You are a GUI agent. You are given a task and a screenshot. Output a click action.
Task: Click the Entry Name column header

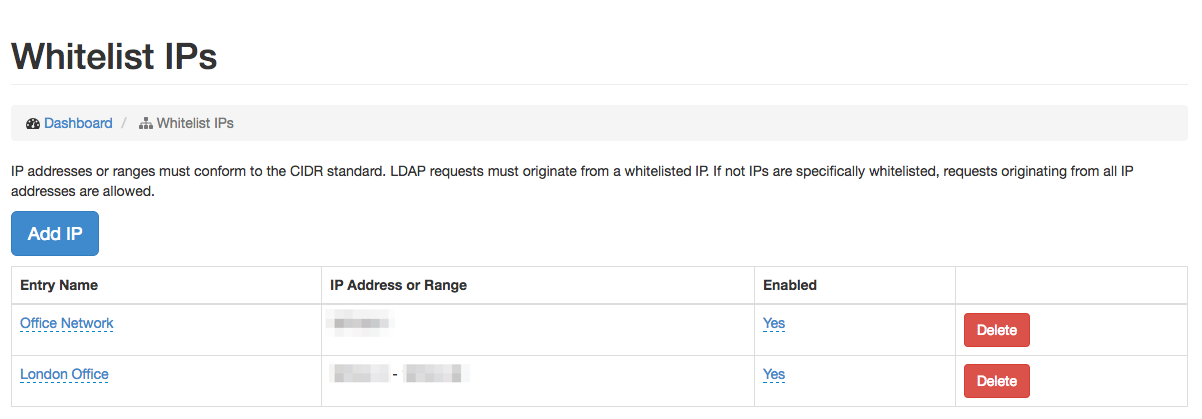click(x=59, y=285)
